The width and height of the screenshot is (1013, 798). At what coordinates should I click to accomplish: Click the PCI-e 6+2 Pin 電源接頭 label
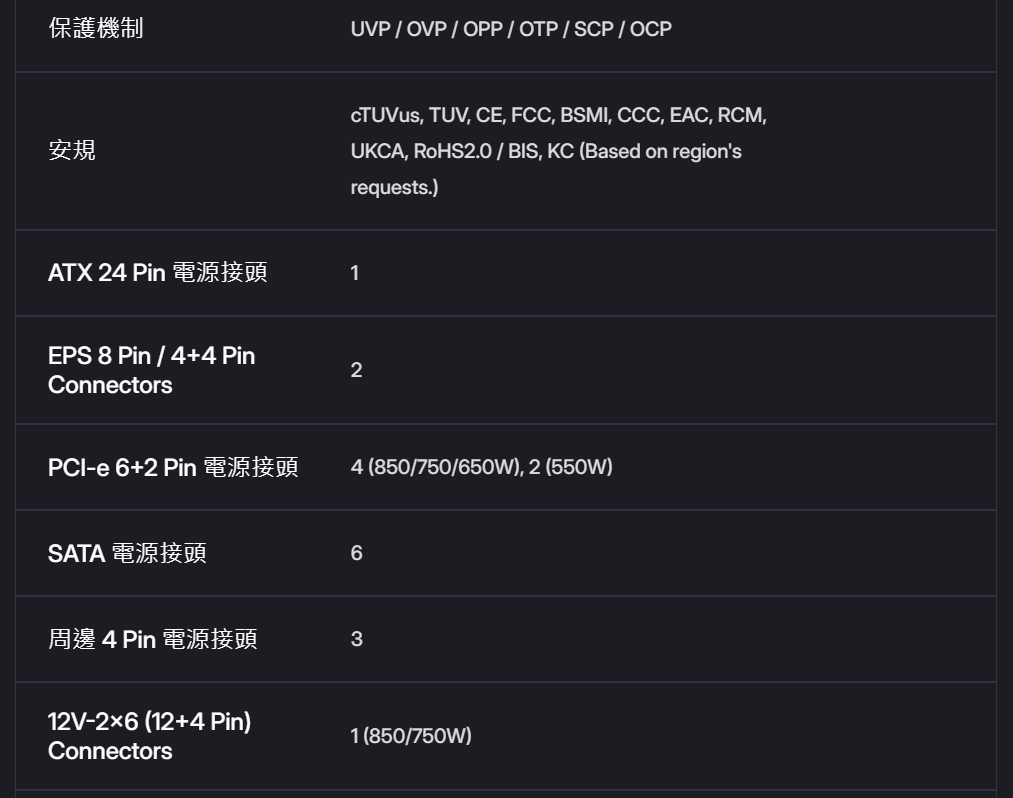[172, 467]
